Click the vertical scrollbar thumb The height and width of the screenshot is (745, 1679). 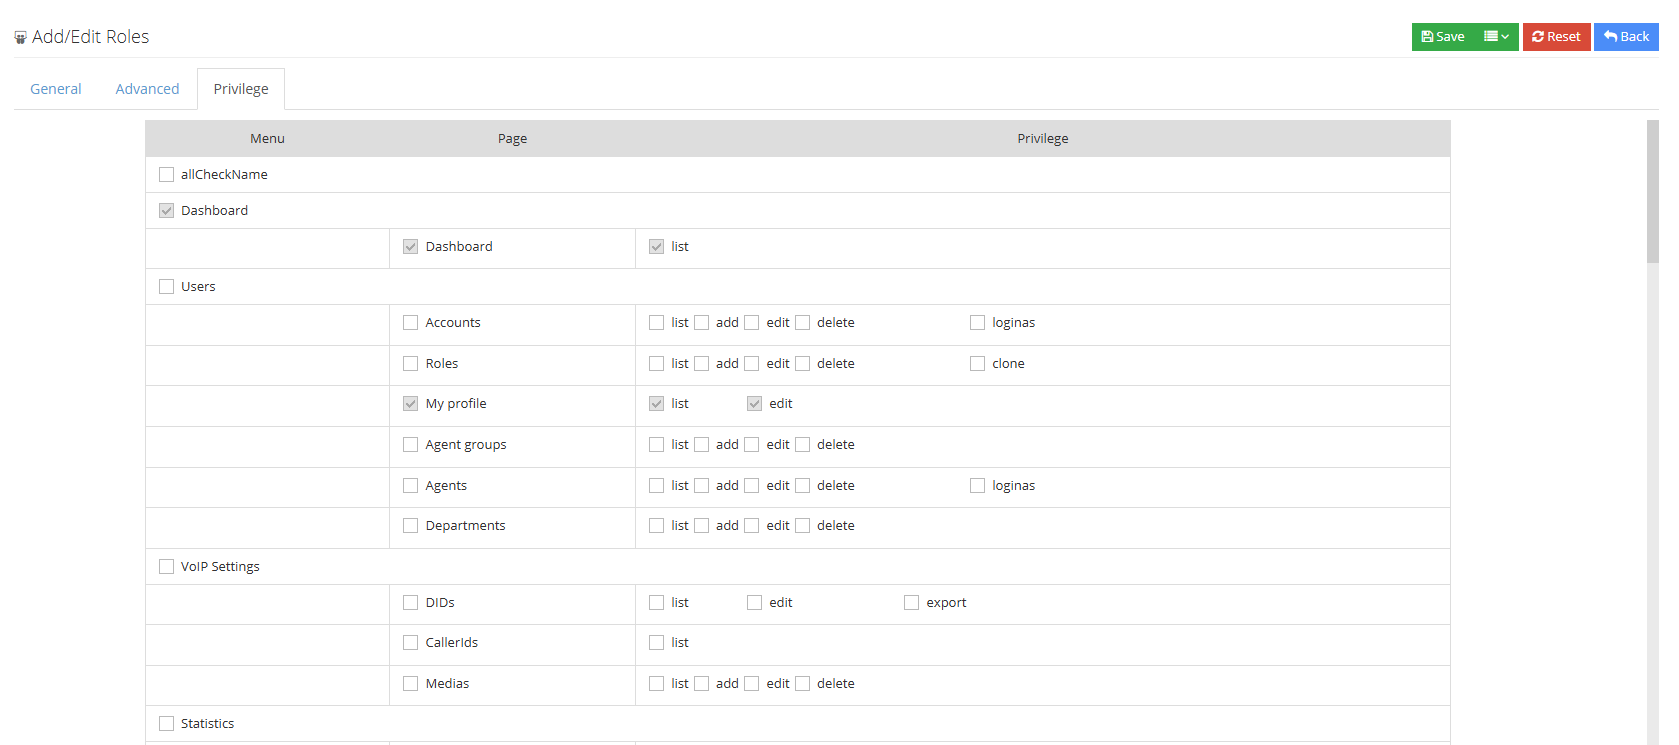coord(1653,192)
